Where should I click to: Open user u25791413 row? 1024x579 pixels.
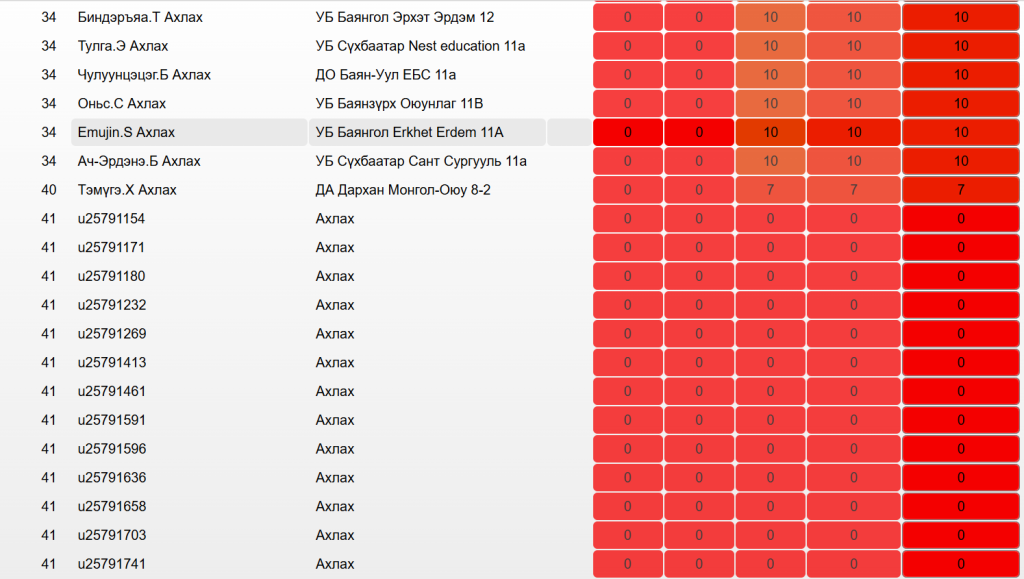(112, 363)
